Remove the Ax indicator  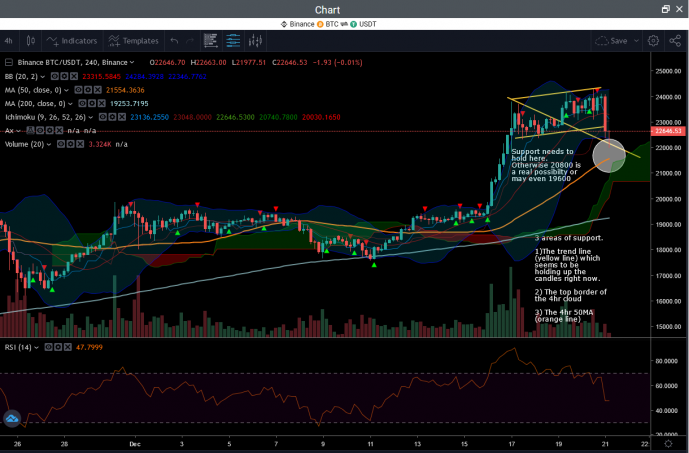point(59,130)
